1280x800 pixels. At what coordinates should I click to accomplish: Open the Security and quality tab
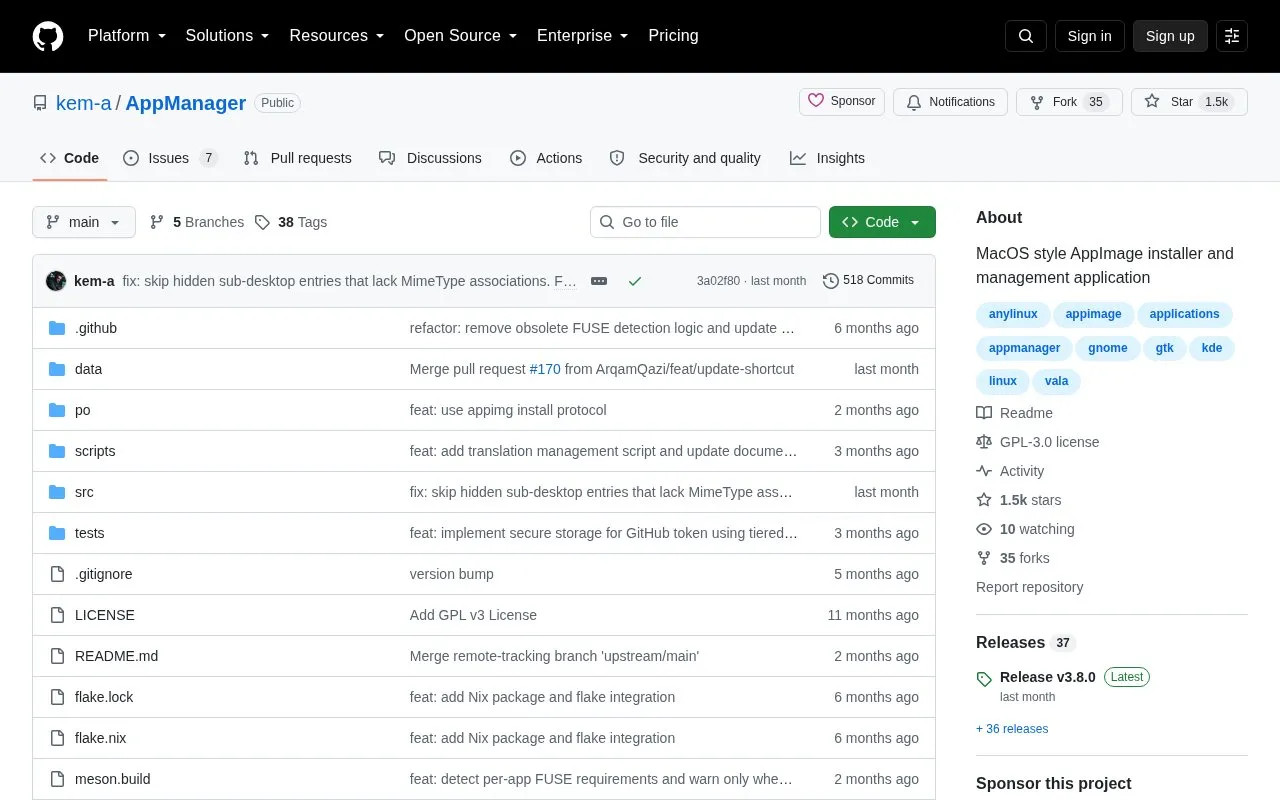click(x=685, y=158)
